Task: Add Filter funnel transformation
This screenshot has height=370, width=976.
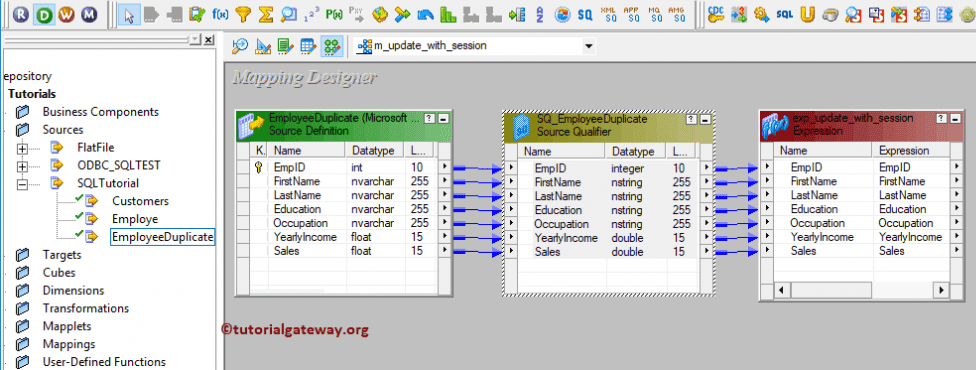Action: pyautogui.click(x=243, y=15)
